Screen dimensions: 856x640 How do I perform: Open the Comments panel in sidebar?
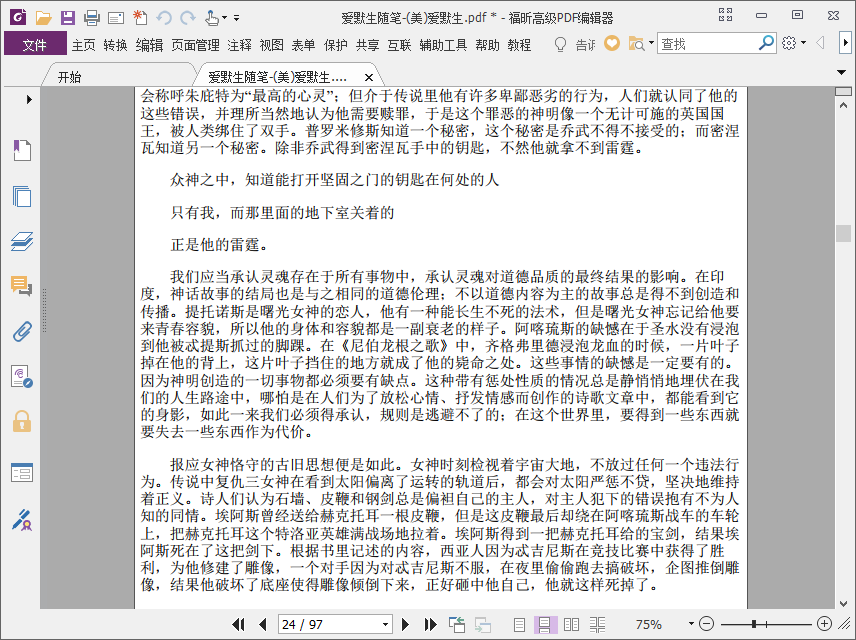click(x=22, y=286)
